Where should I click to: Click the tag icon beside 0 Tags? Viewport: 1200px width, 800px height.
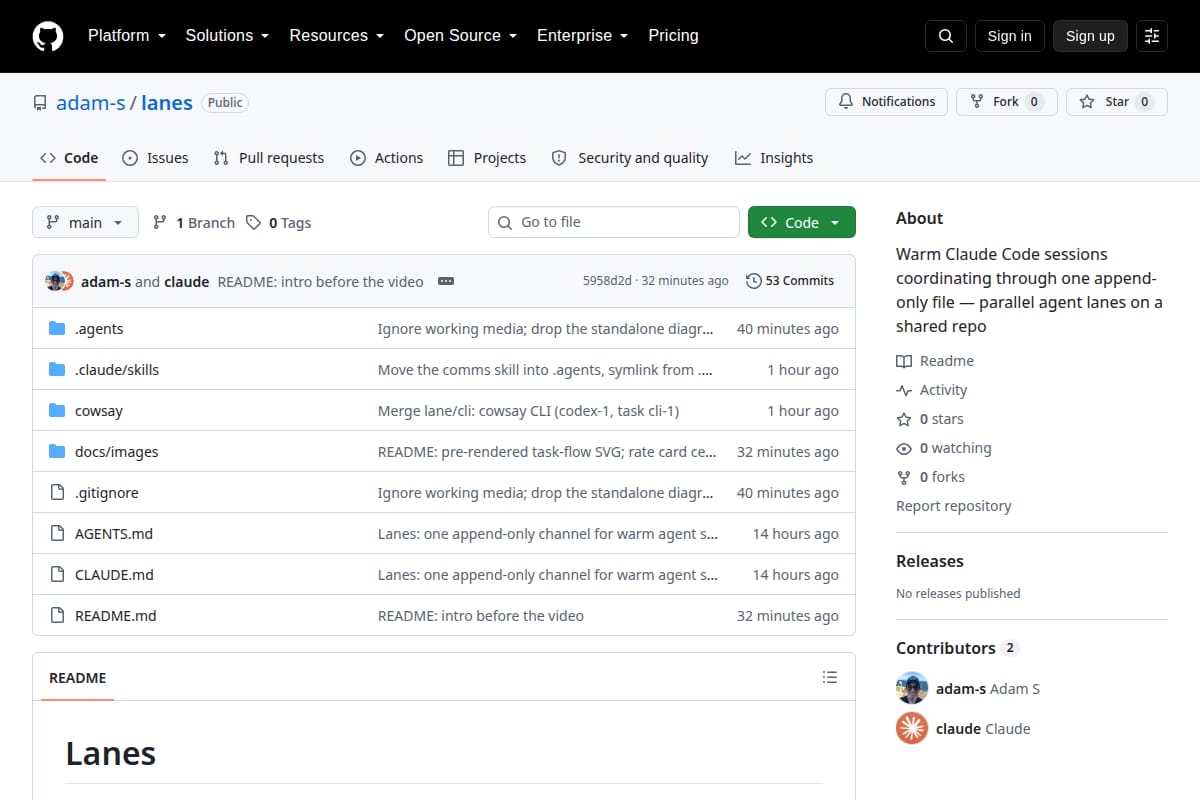(254, 223)
